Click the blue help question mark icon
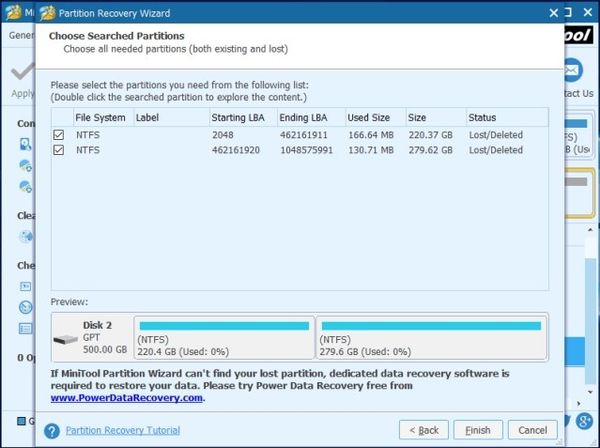Viewport: 600px width, 448px height. pos(51,431)
